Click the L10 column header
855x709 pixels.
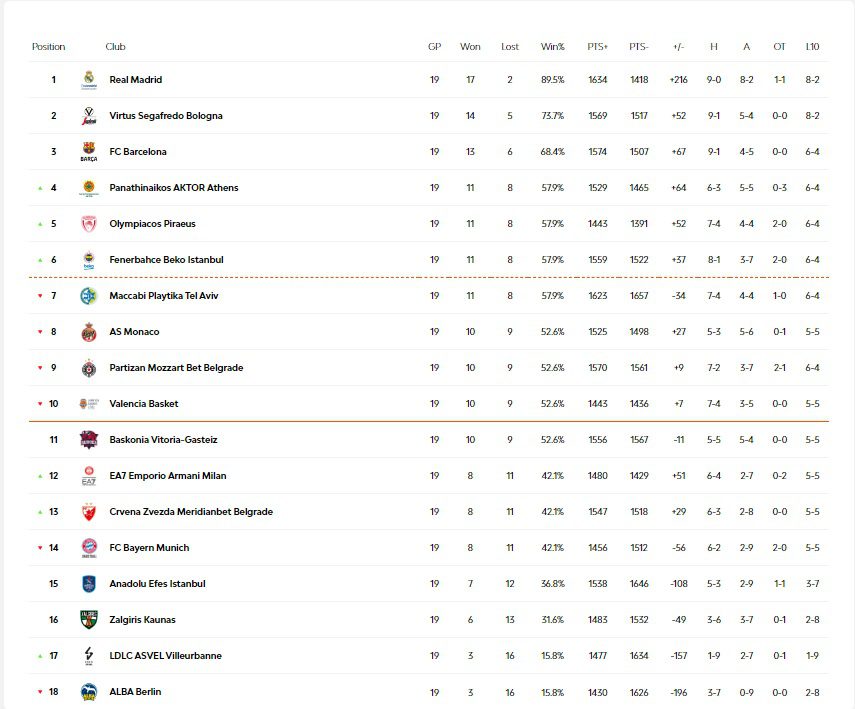pyautogui.click(x=811, y=47)
